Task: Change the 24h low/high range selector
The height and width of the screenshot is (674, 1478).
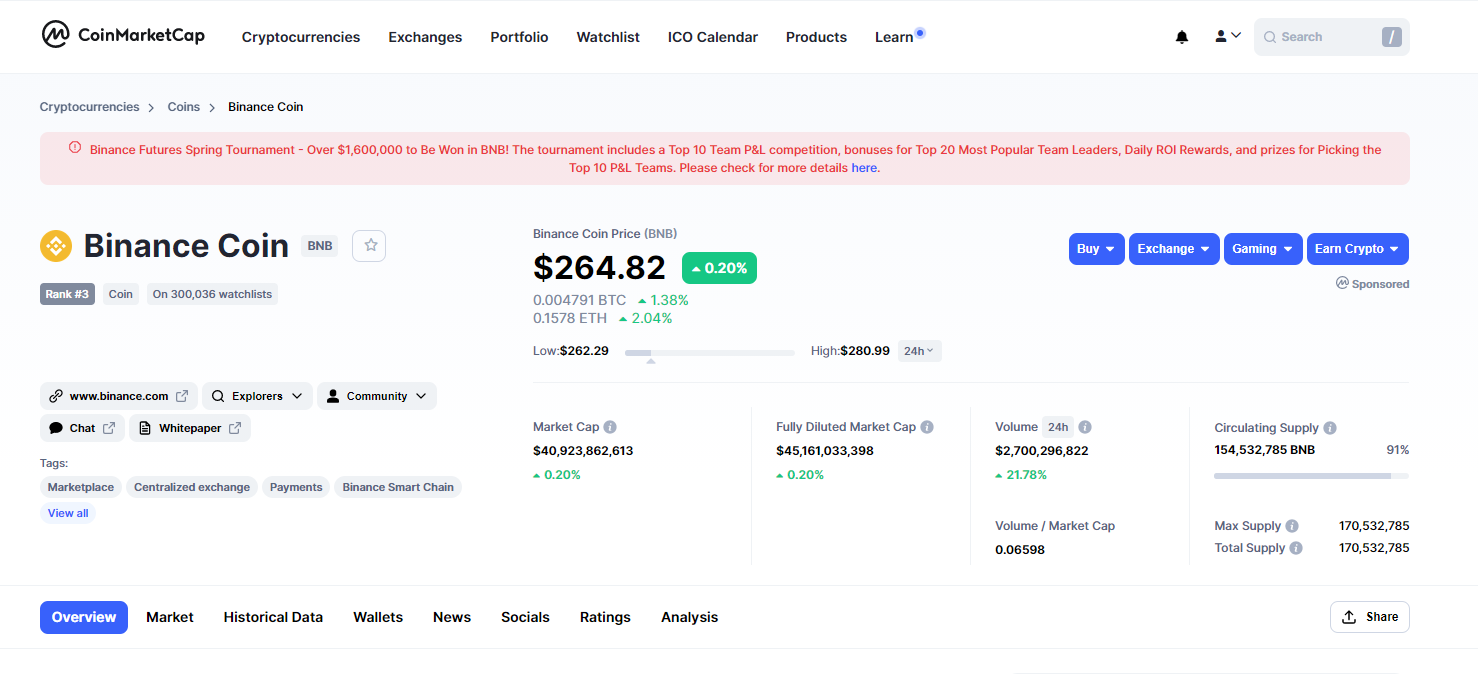Action: pyautogui.click(x=919, y=351)
